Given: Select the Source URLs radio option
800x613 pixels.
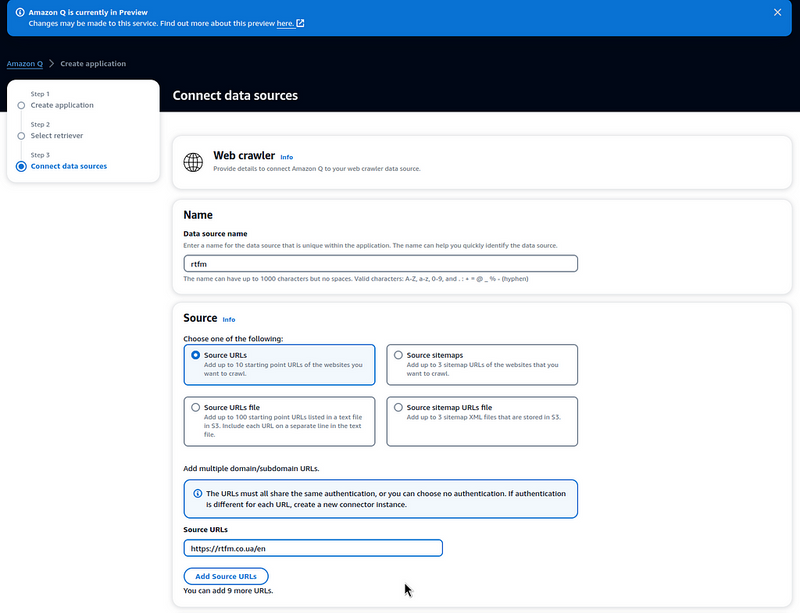Looking at the screenshot, I should click(196, 355).
